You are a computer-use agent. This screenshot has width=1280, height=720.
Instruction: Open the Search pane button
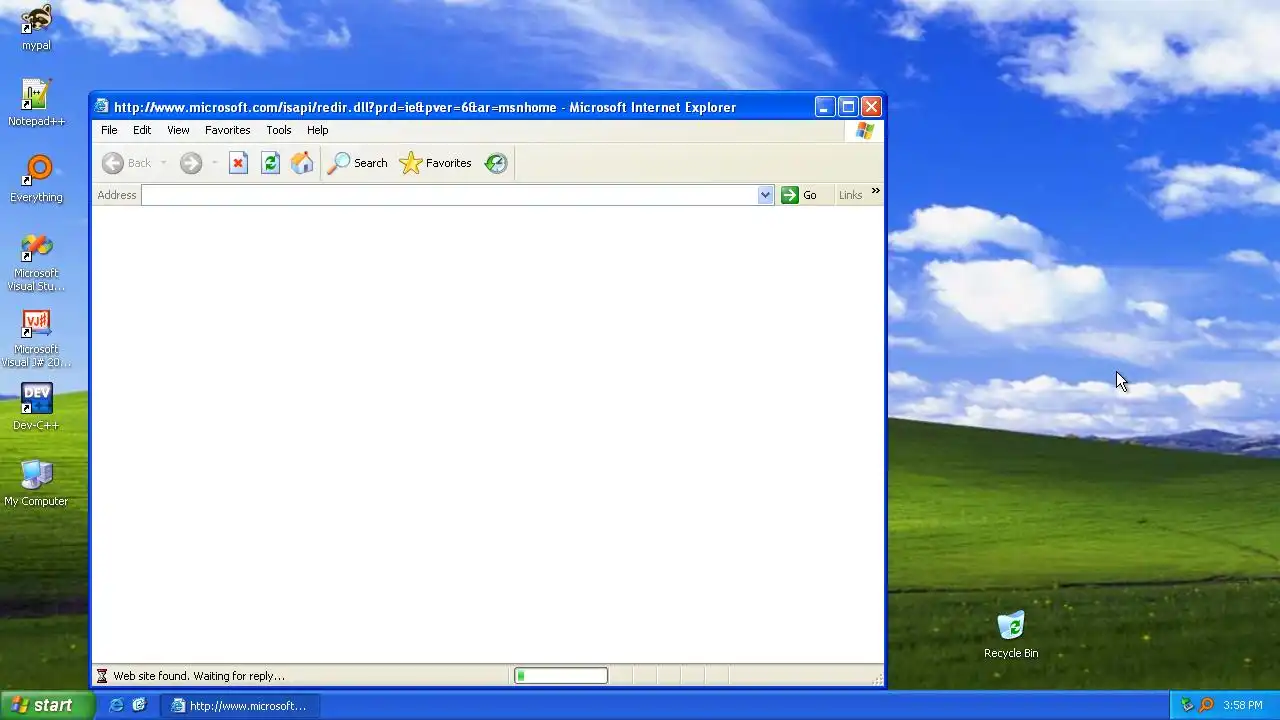tap(358, 163)
